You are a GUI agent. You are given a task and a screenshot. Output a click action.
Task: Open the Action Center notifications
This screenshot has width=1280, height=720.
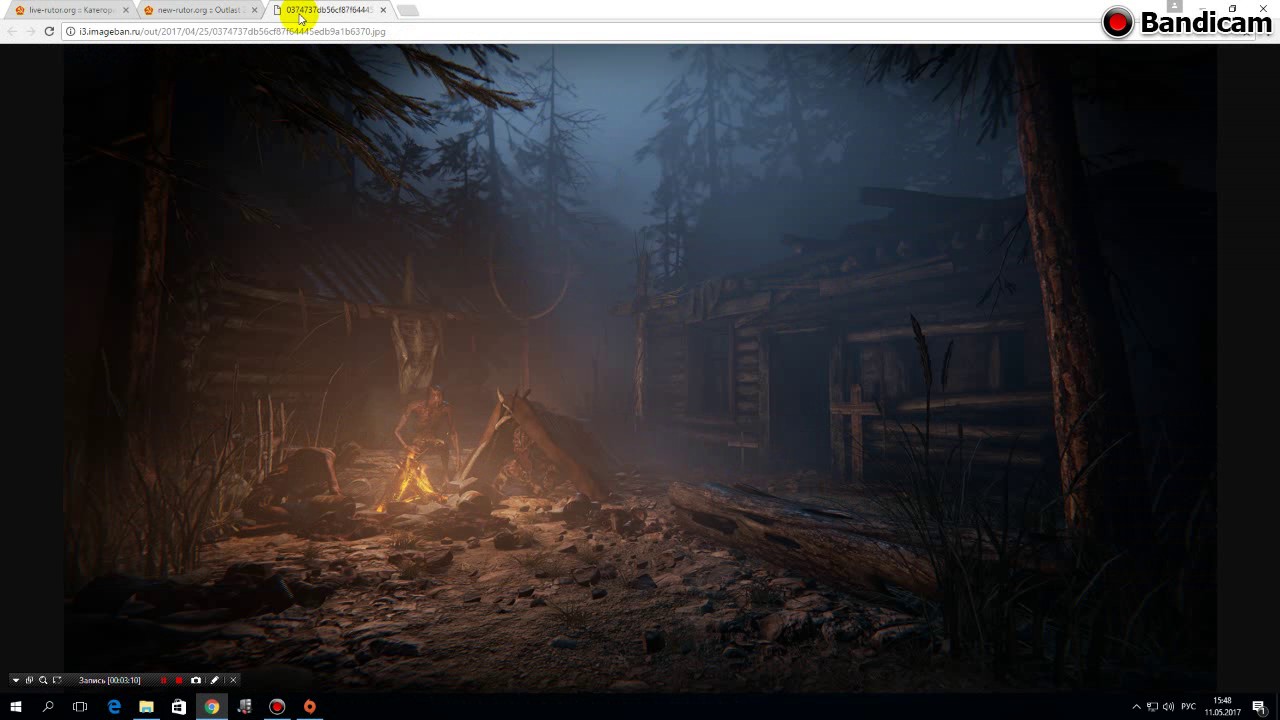point(1259,707)
